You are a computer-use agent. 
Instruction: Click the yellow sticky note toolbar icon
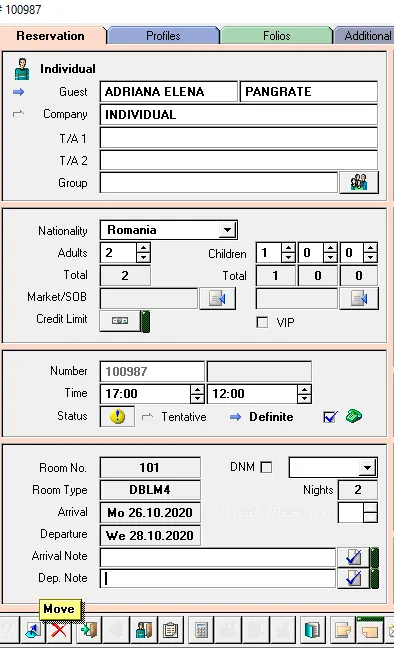[x=370, y=630]
